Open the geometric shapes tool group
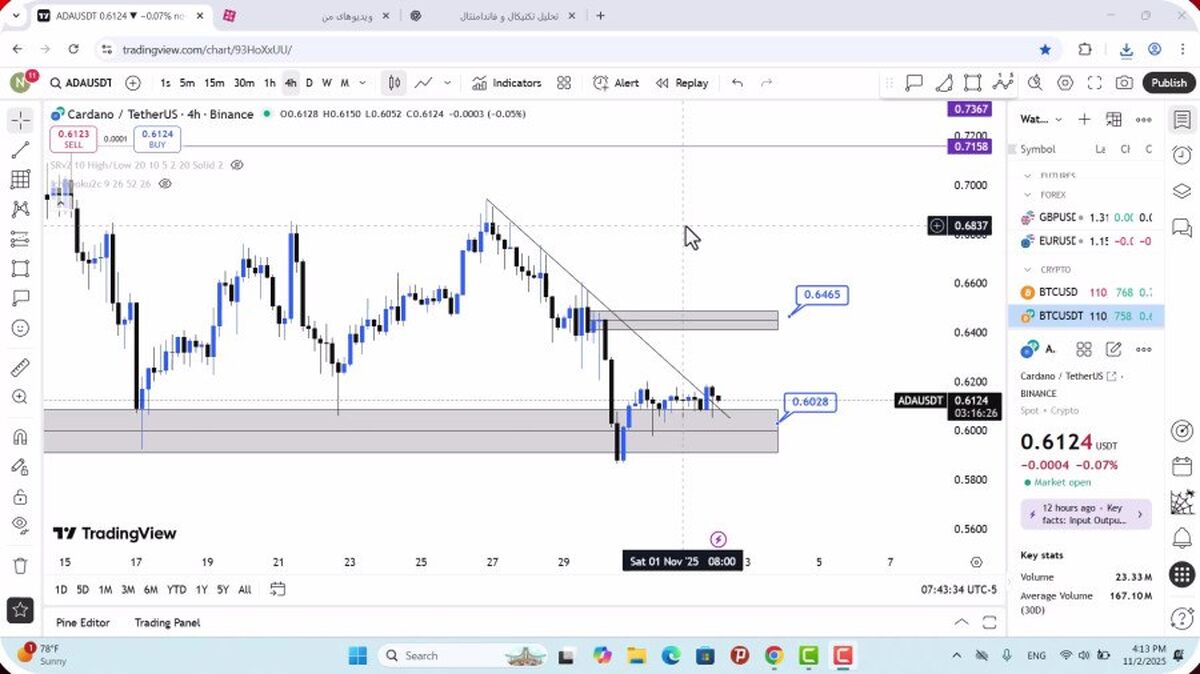 point(20,269)
